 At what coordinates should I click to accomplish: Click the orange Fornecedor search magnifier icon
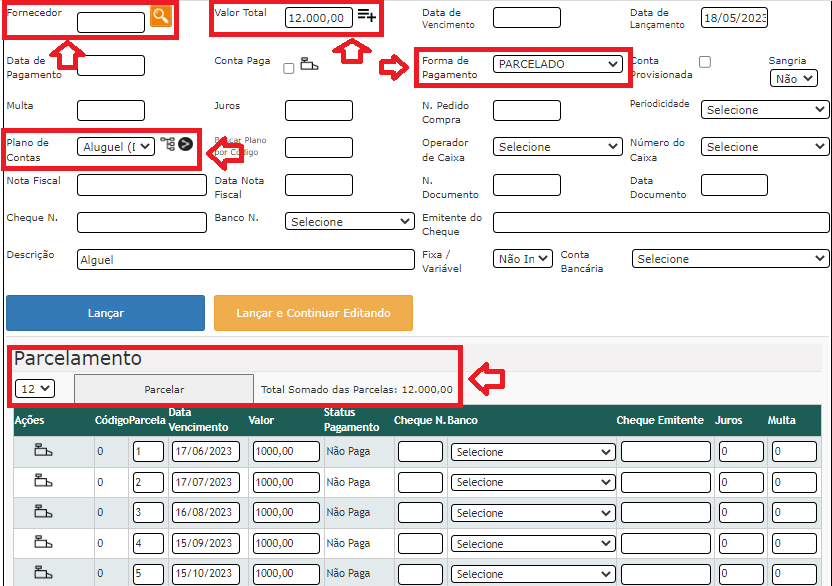pos(160,15)
